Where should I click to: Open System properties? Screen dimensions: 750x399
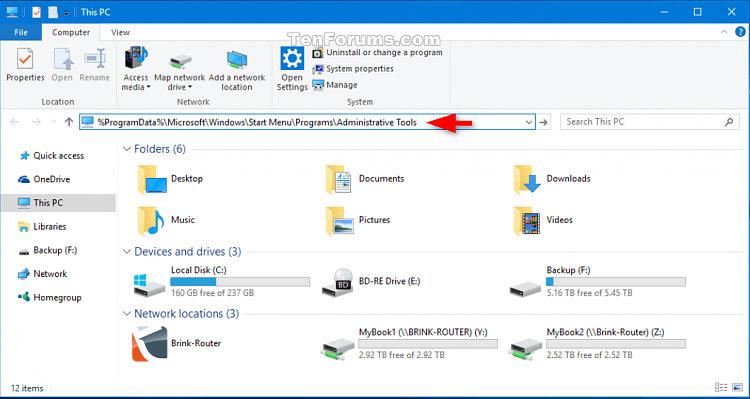pos(353,69)
